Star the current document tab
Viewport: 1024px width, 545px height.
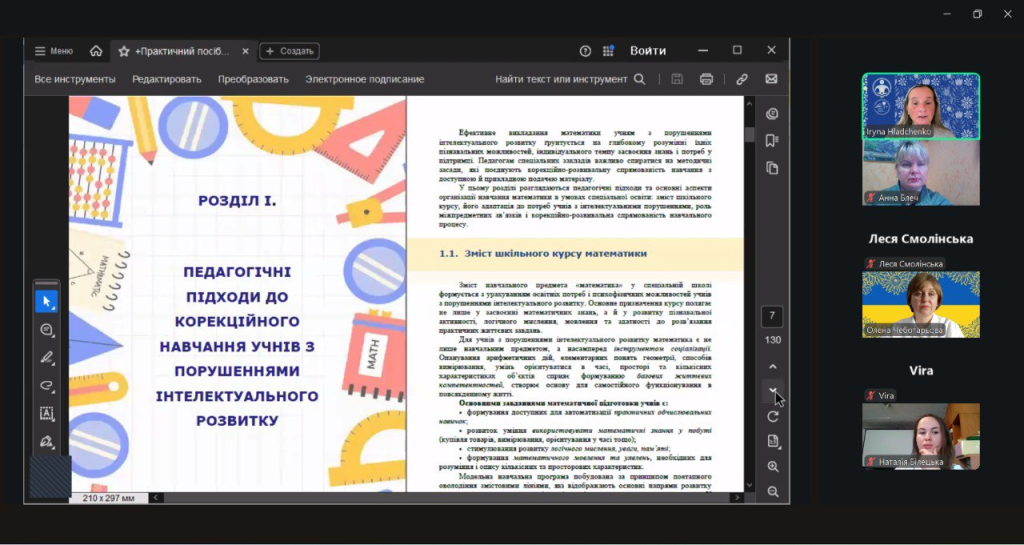pos(124,51)
